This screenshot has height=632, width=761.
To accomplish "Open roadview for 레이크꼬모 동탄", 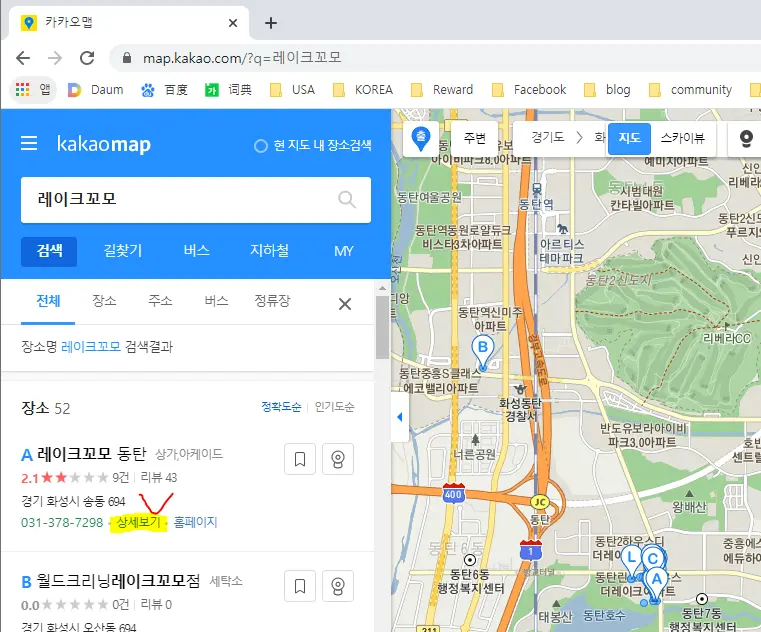I will click(x=338, y=459).
